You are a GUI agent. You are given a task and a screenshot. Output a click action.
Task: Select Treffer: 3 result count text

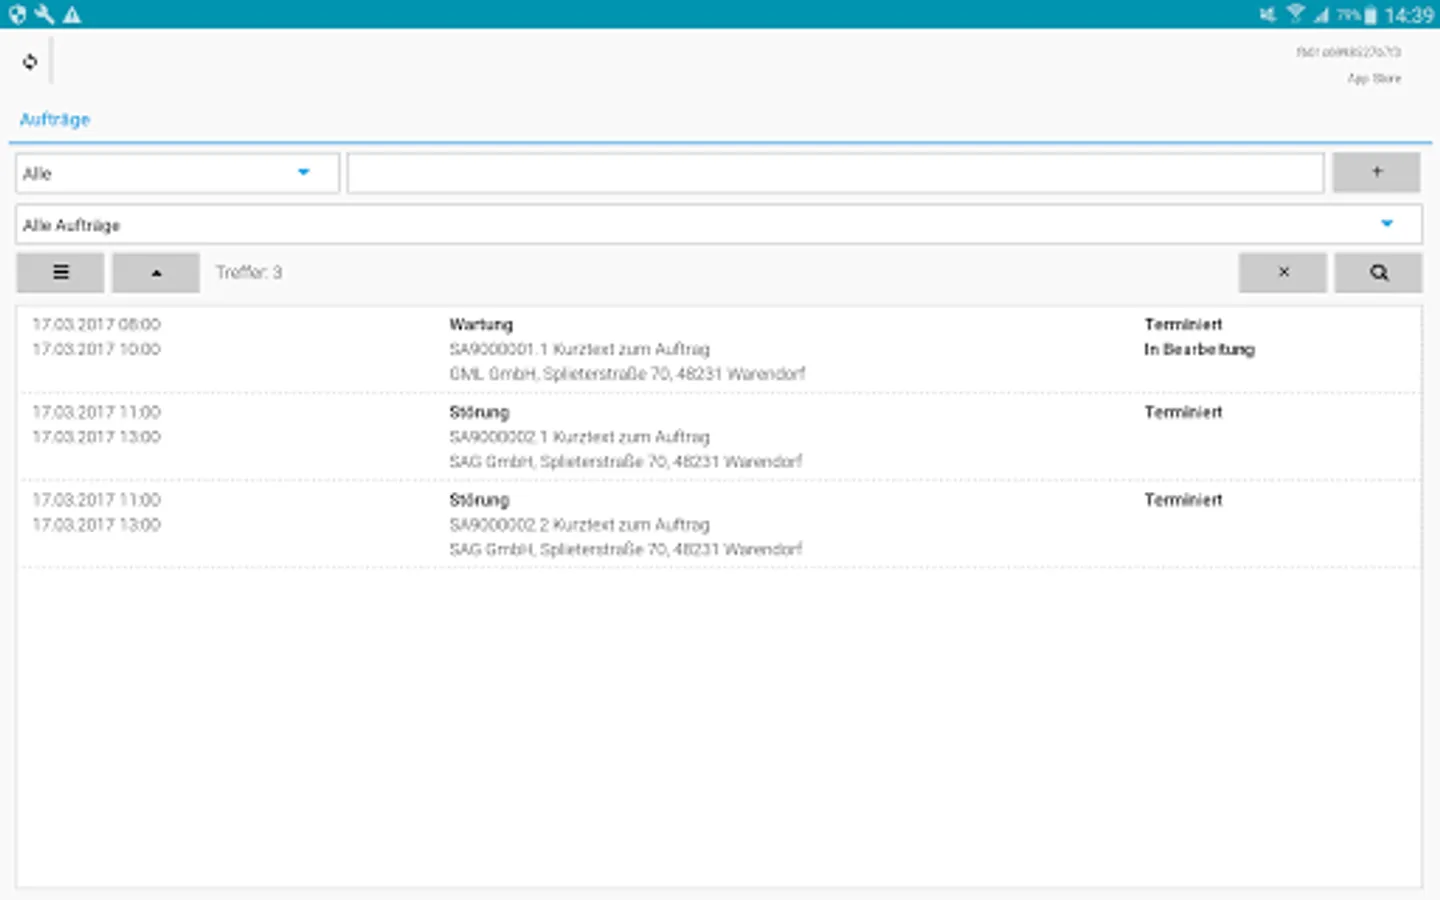(249, 272)
